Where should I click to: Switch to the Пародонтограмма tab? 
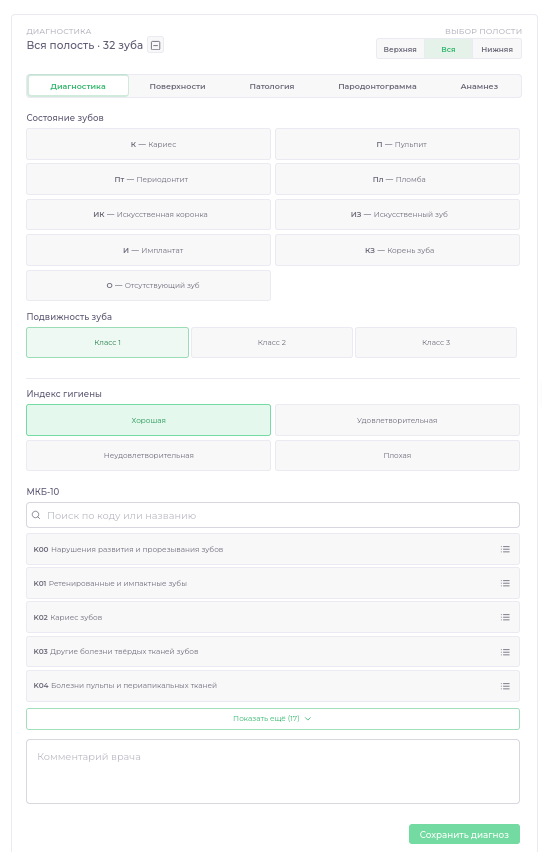[x=377, y=86]
